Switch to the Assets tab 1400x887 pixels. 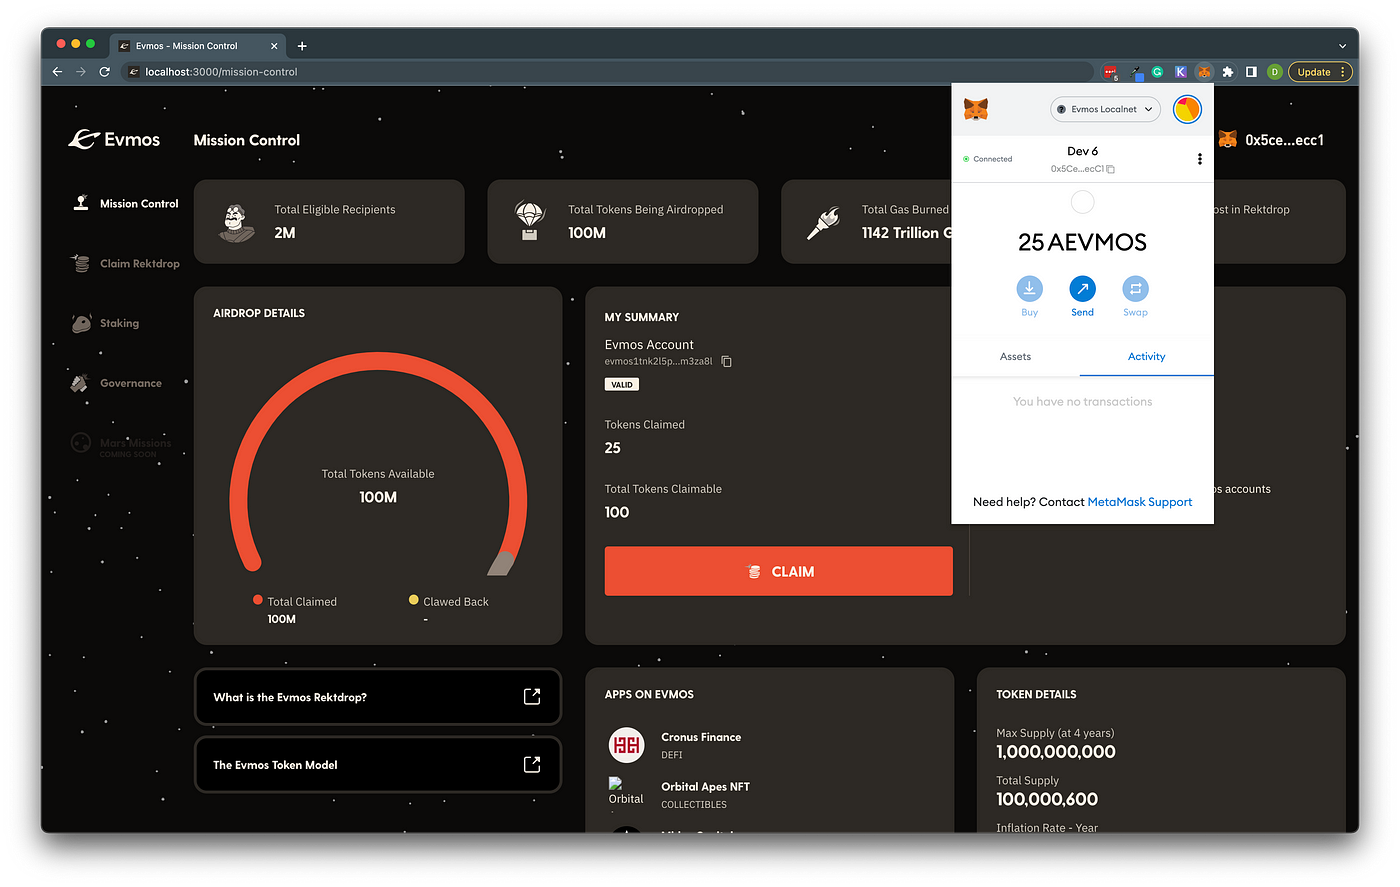pos(1015,356)
